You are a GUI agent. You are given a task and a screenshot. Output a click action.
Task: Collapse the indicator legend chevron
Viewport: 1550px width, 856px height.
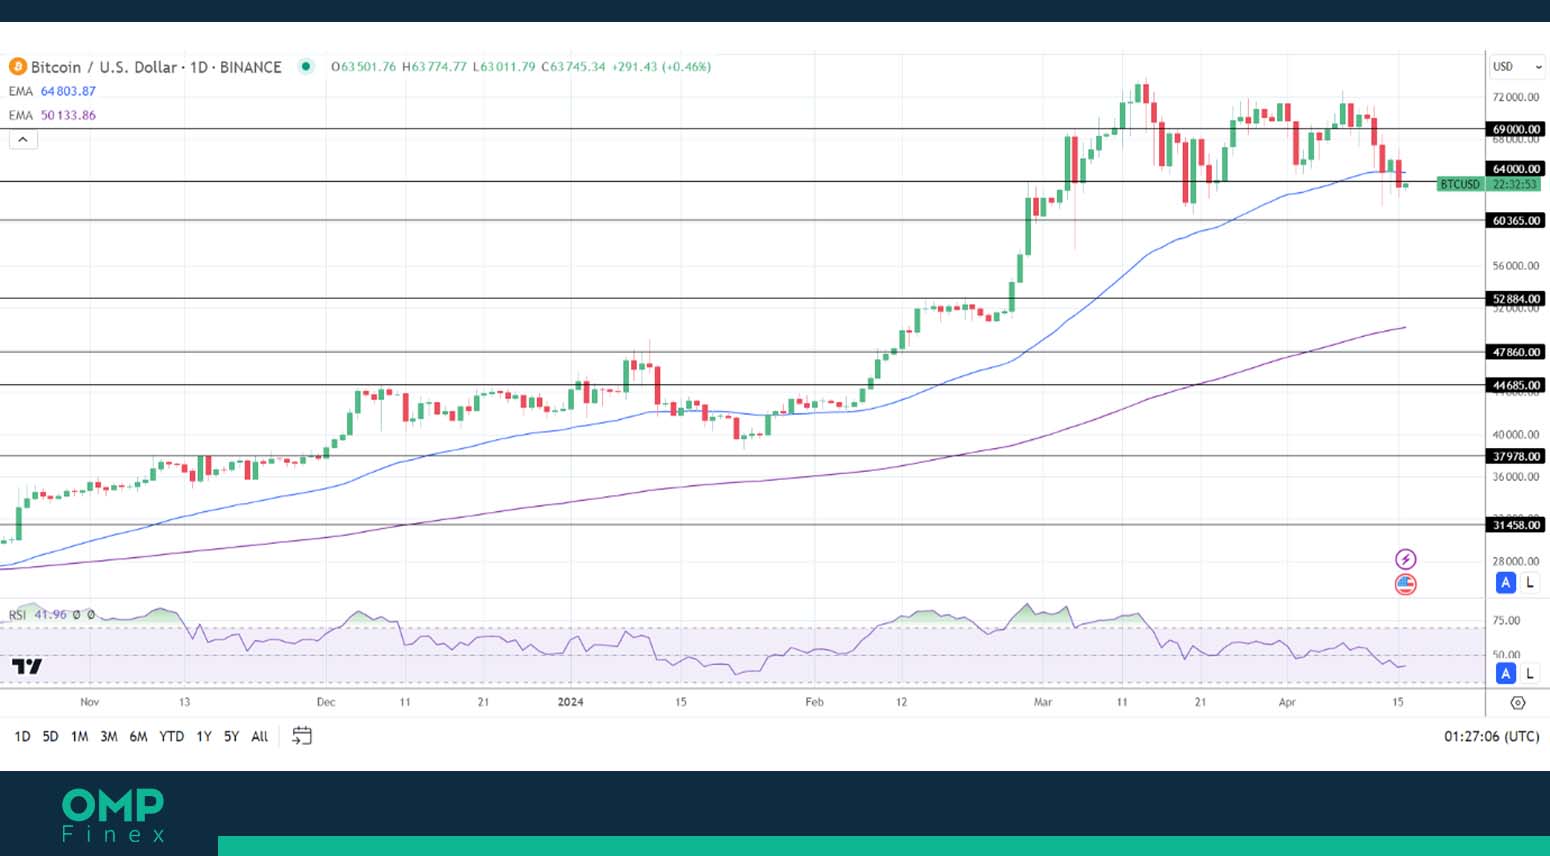pos(23,140)
